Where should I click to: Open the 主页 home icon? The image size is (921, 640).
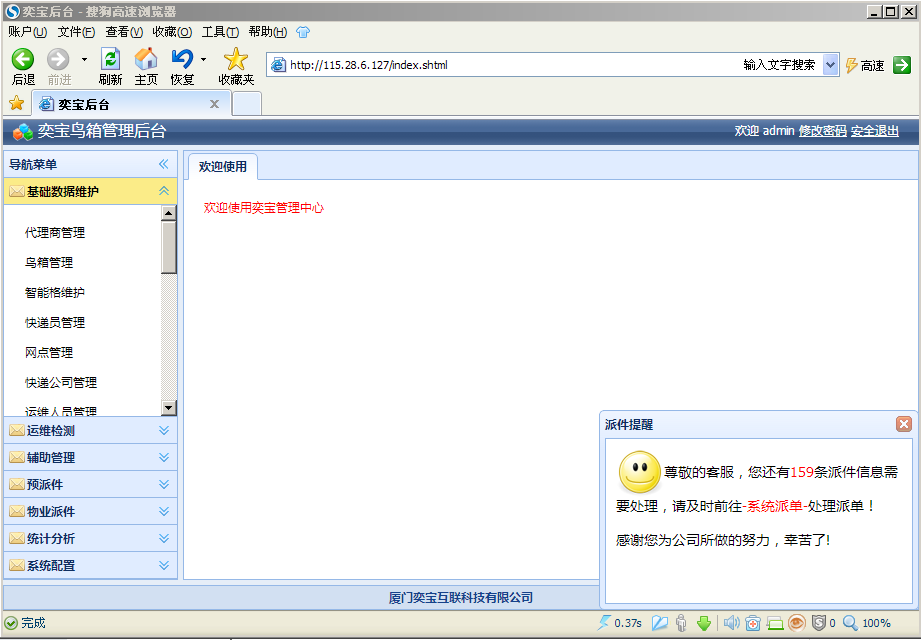[146, 59]
